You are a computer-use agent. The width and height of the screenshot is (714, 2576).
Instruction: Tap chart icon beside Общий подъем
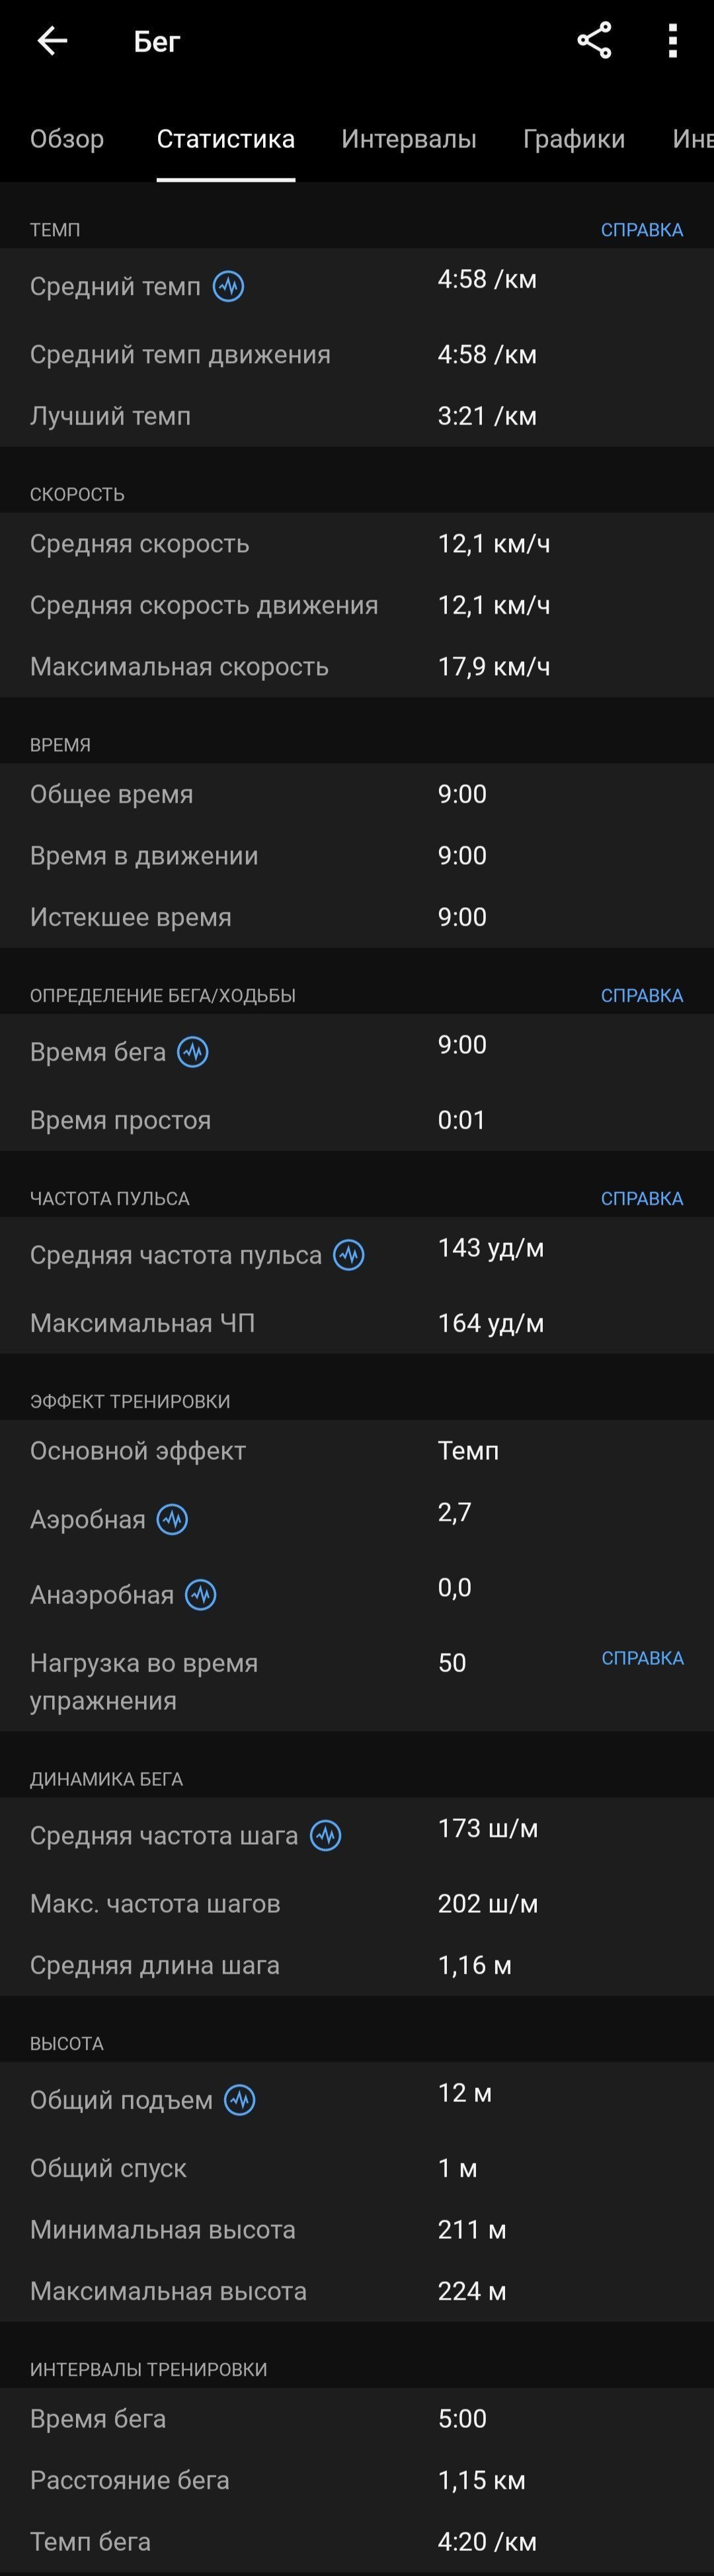point(240,2100)
